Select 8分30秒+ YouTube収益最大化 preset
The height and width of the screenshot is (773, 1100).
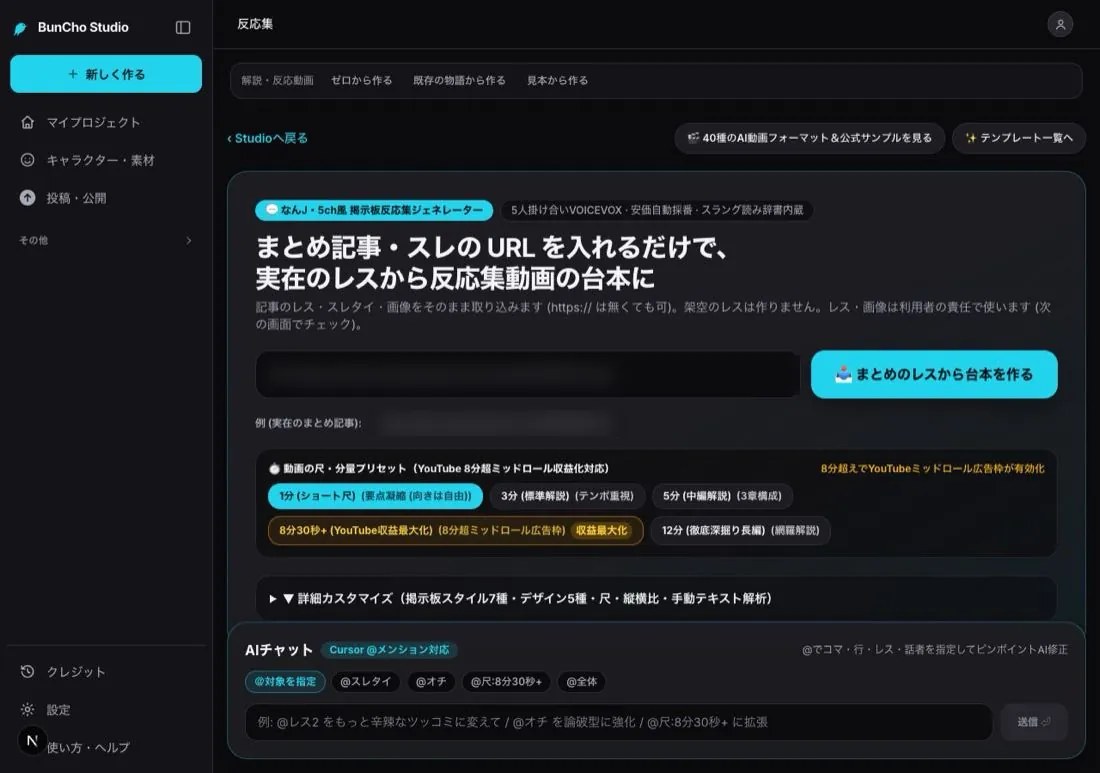point(455,530)
